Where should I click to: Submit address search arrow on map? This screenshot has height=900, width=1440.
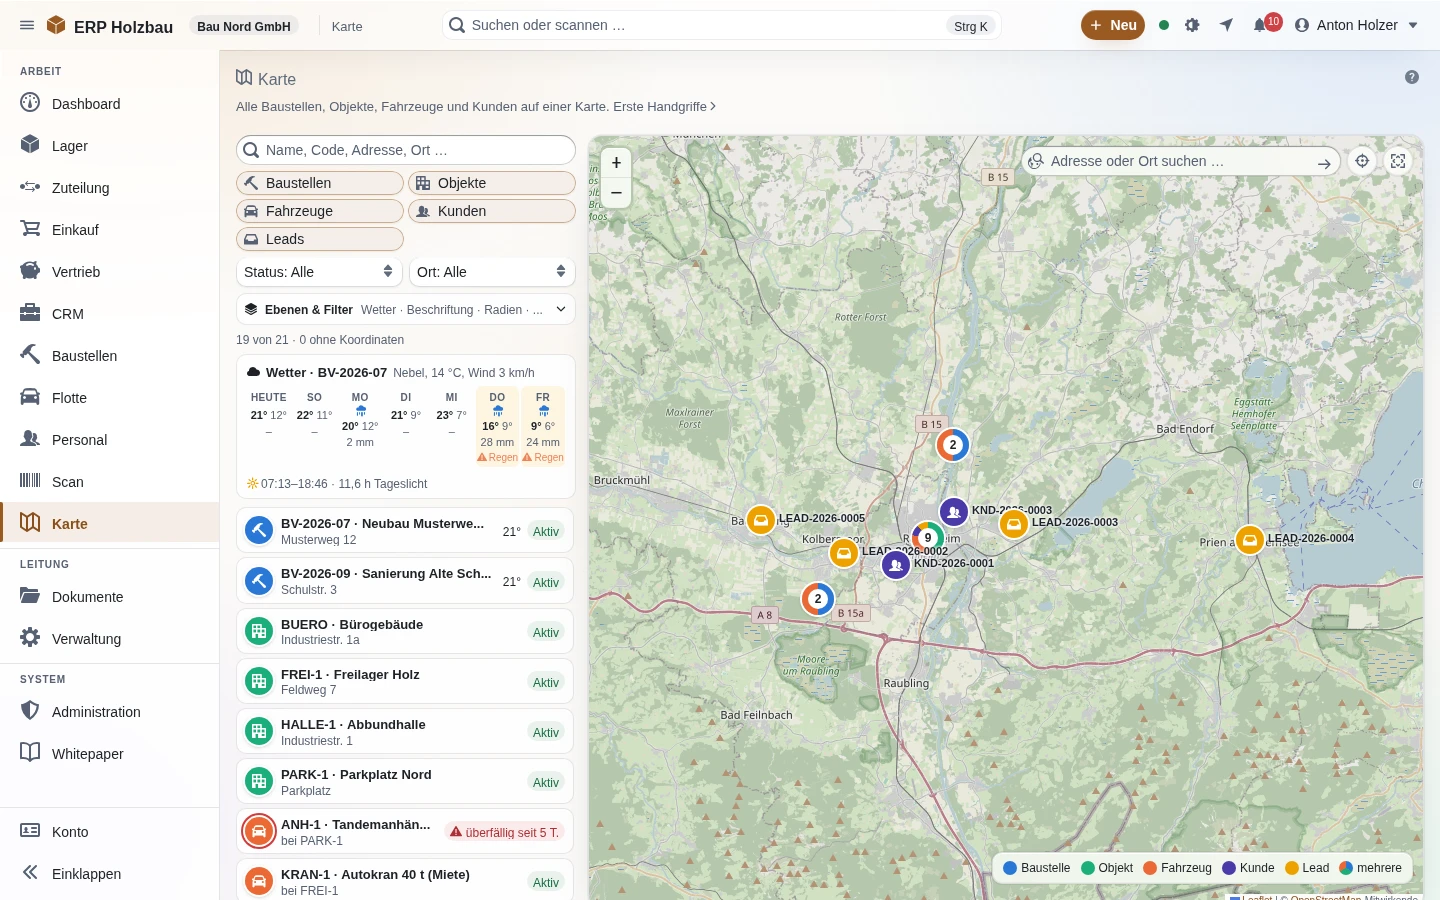coord(1324,162)
